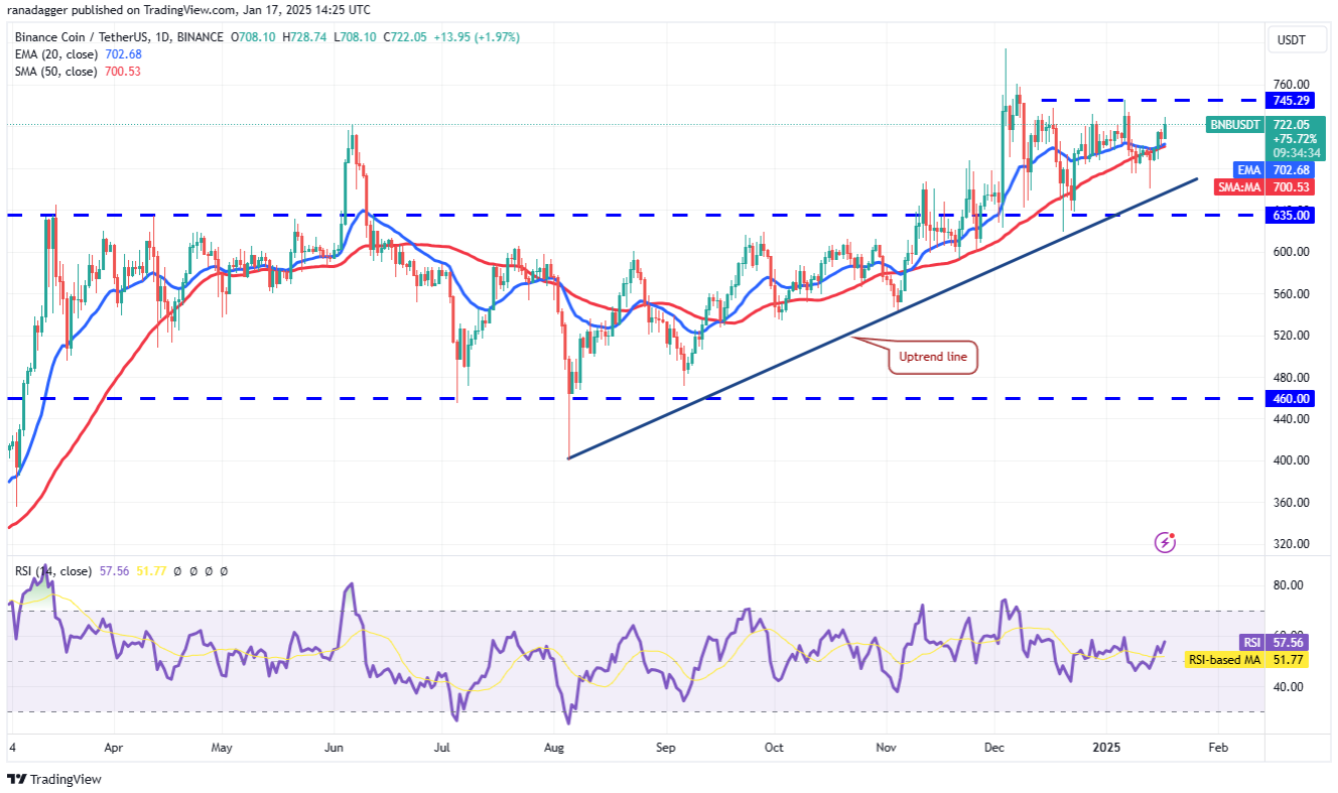The width and height of the screenshot is (1338, 793).
Task: Click the red SMA:MA tag on the price scale
Action: [1240, 187]
